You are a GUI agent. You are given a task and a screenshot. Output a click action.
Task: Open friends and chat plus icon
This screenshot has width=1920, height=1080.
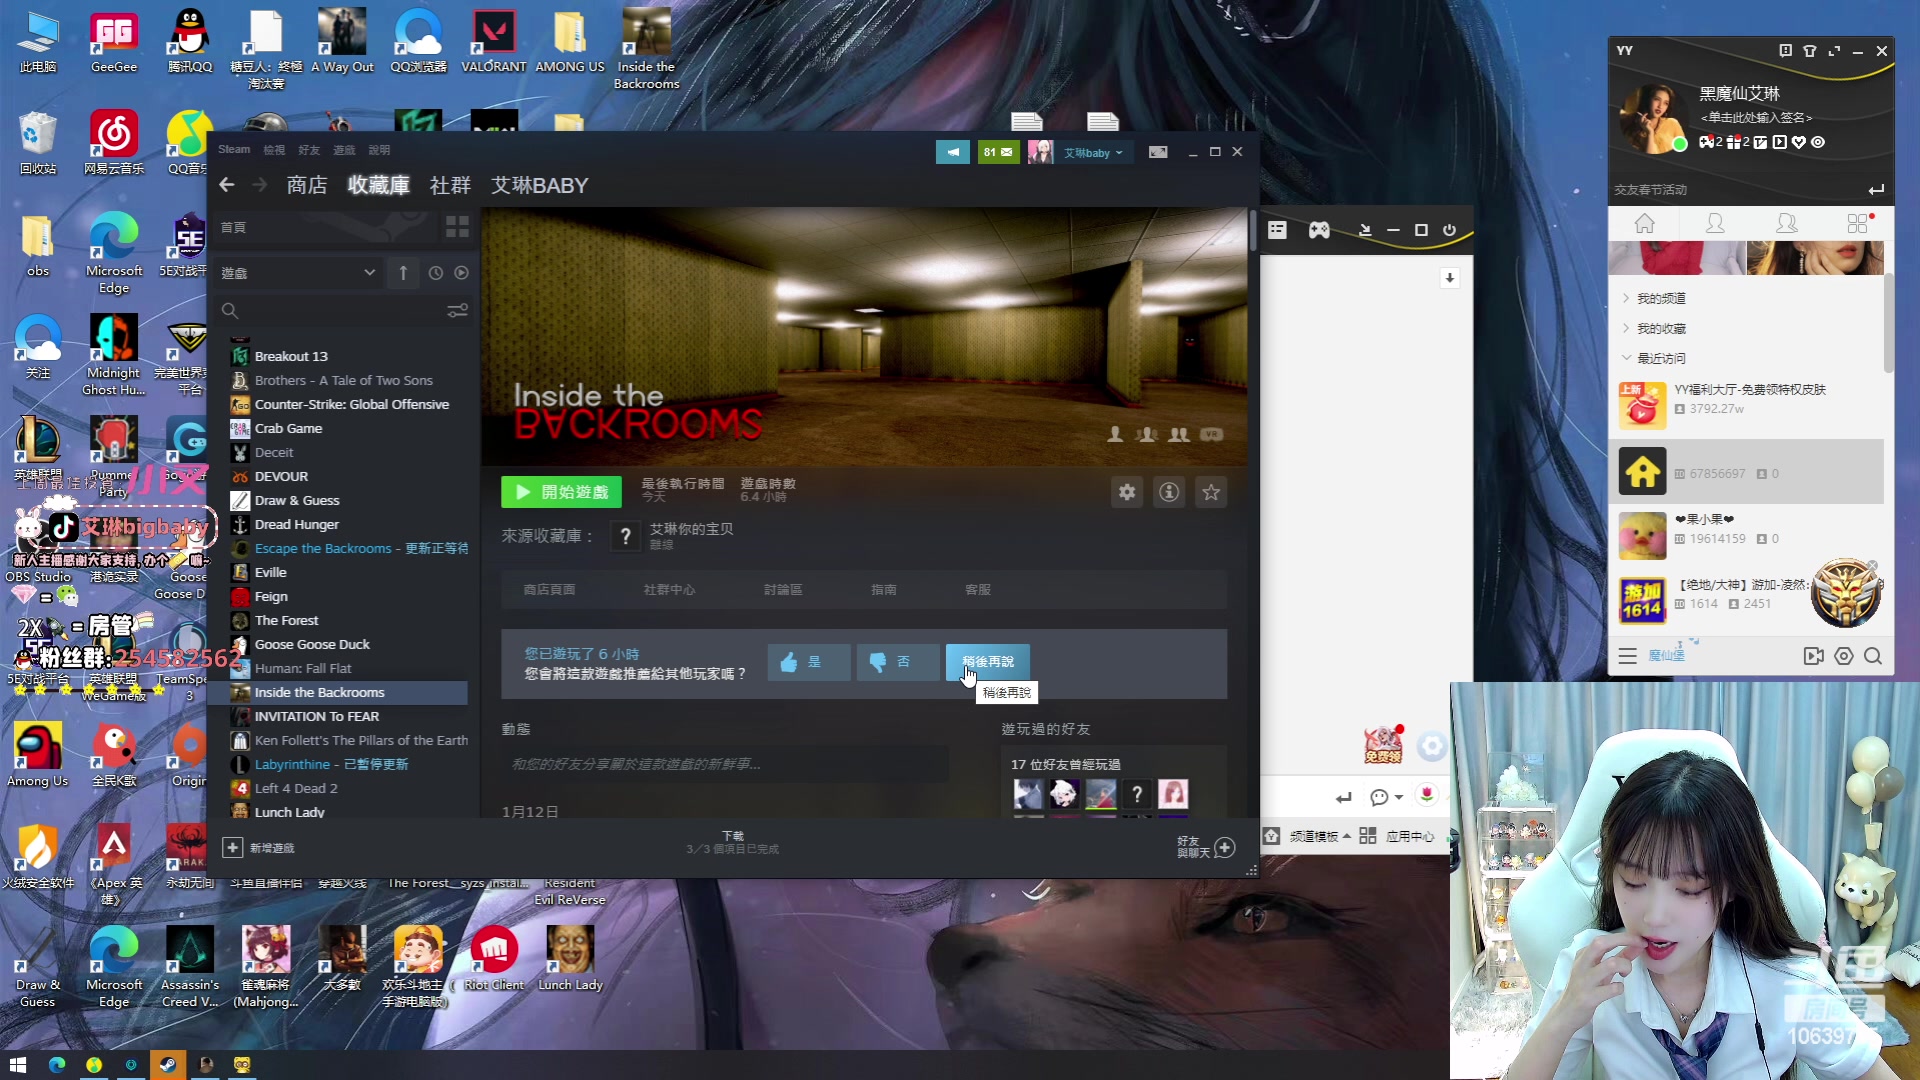click(x=1224, y=847)
